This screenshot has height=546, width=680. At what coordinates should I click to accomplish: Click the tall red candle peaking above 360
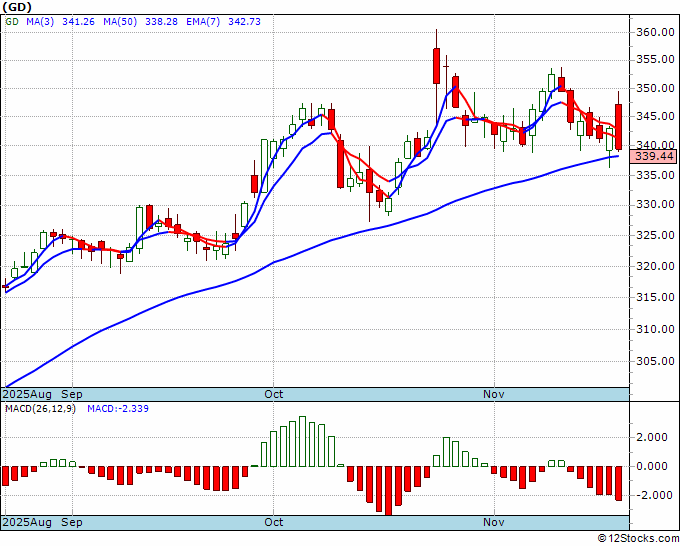click(436, 66)
